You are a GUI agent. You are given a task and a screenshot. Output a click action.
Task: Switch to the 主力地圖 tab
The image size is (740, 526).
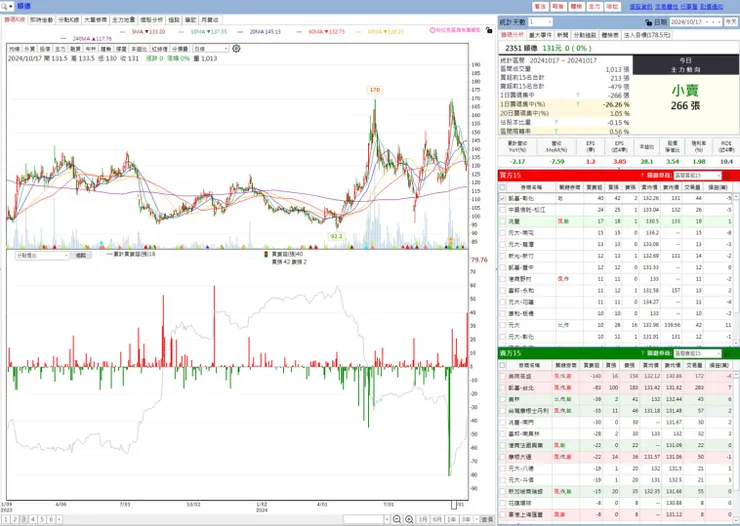(x=124, y=20)
